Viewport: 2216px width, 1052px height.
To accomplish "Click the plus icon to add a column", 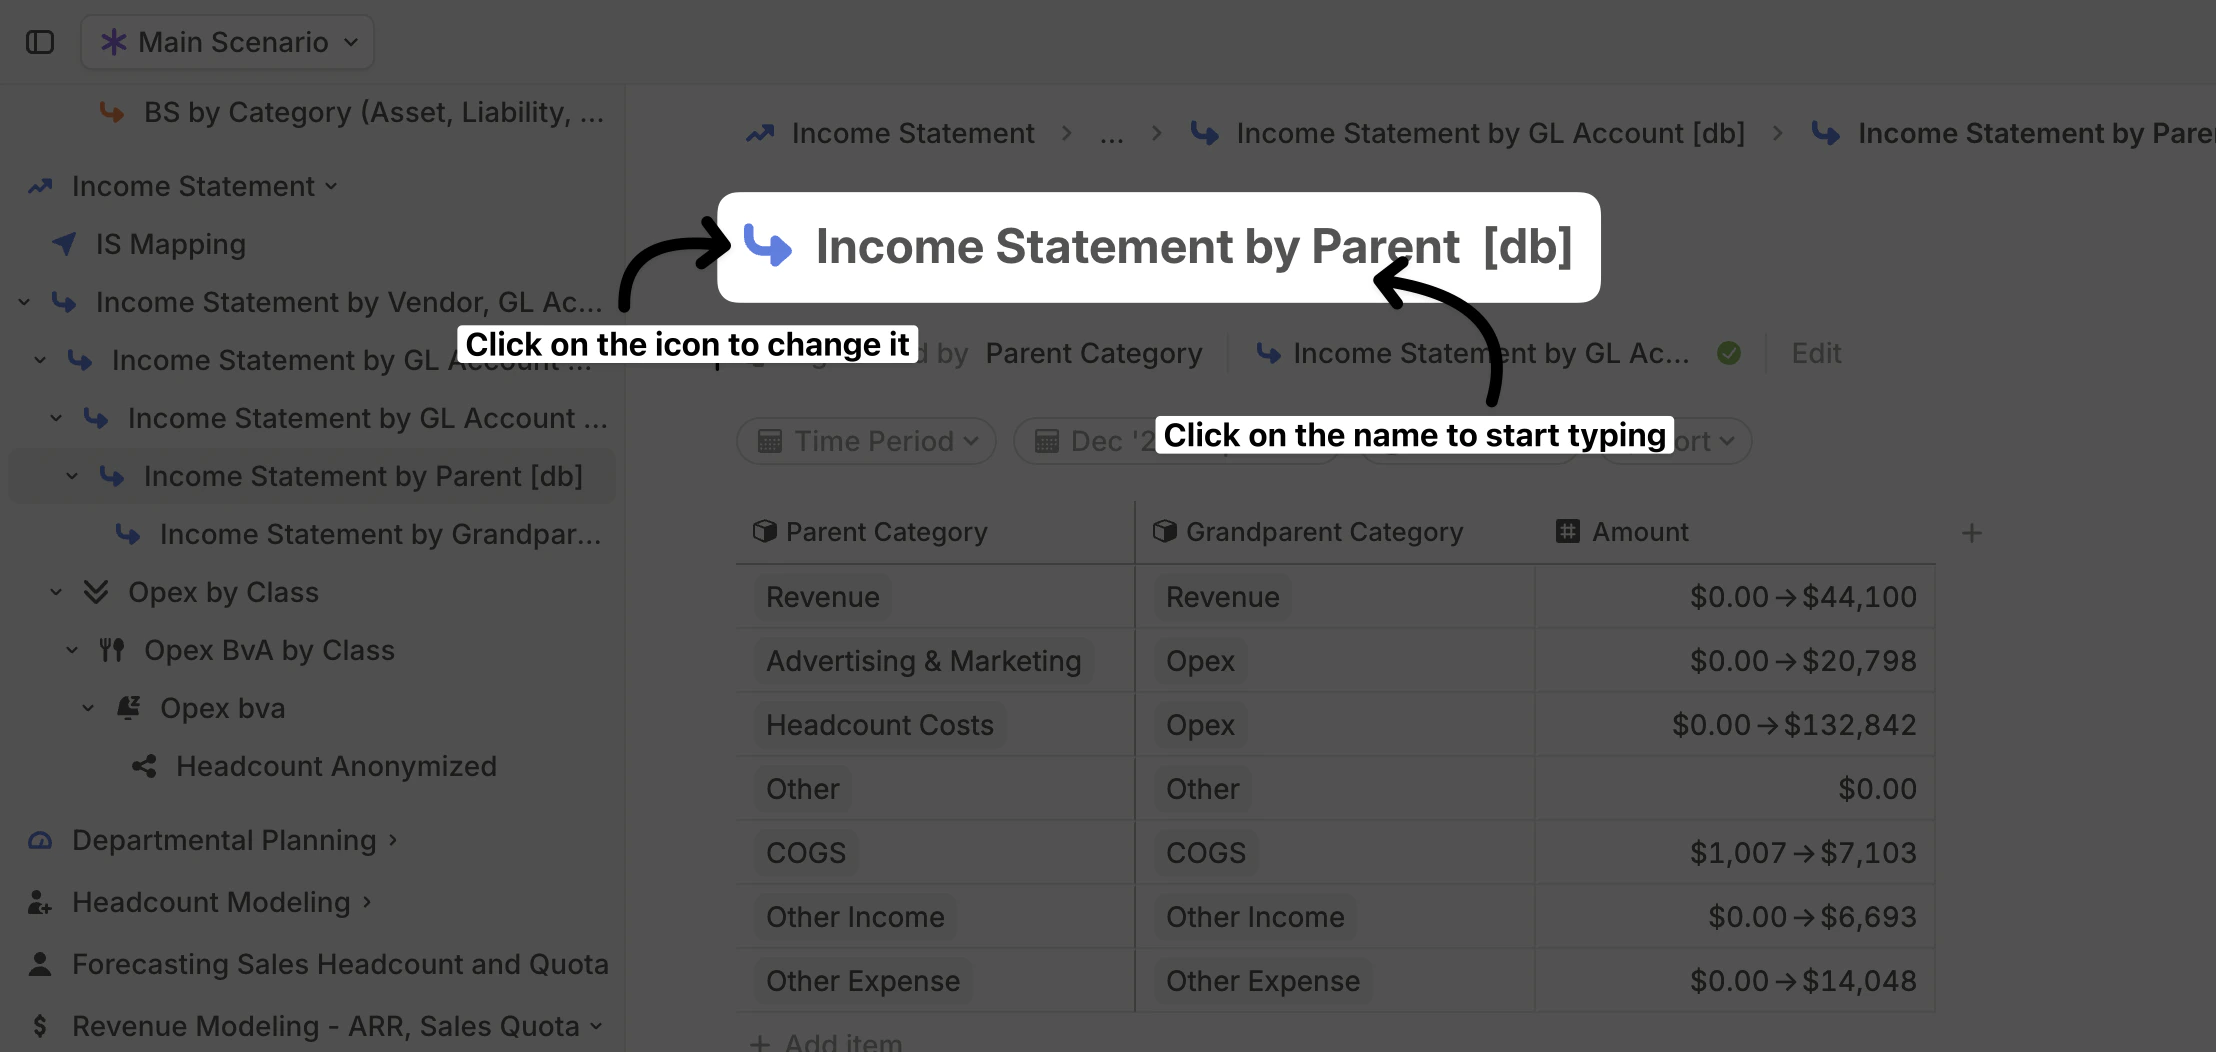I will (1971, 533).
